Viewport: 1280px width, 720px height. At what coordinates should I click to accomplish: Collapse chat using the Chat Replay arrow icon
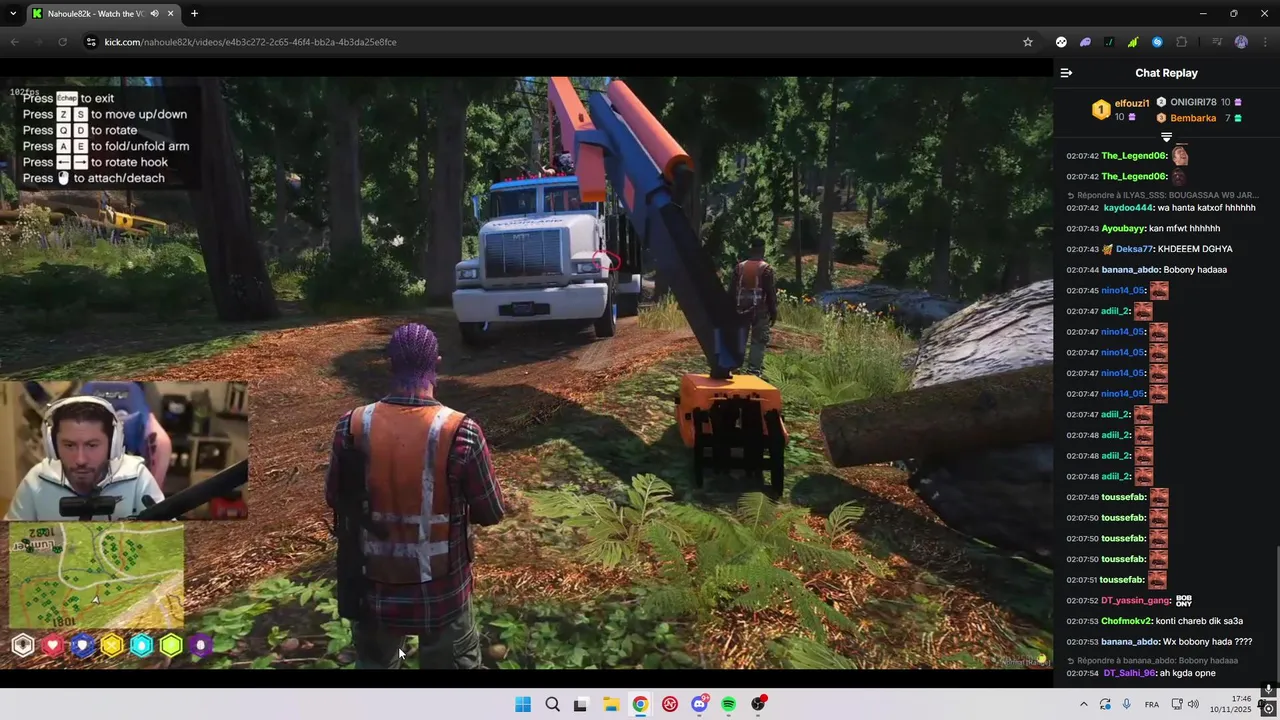click(x=1066, y=73)
